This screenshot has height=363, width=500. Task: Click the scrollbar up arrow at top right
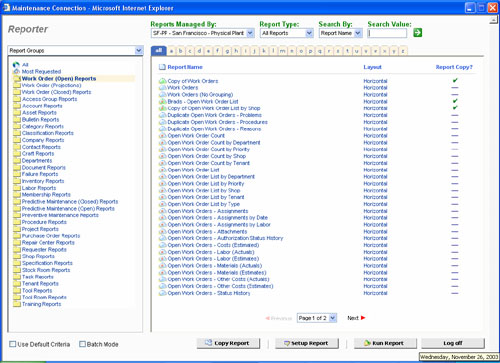pos(494,20)
